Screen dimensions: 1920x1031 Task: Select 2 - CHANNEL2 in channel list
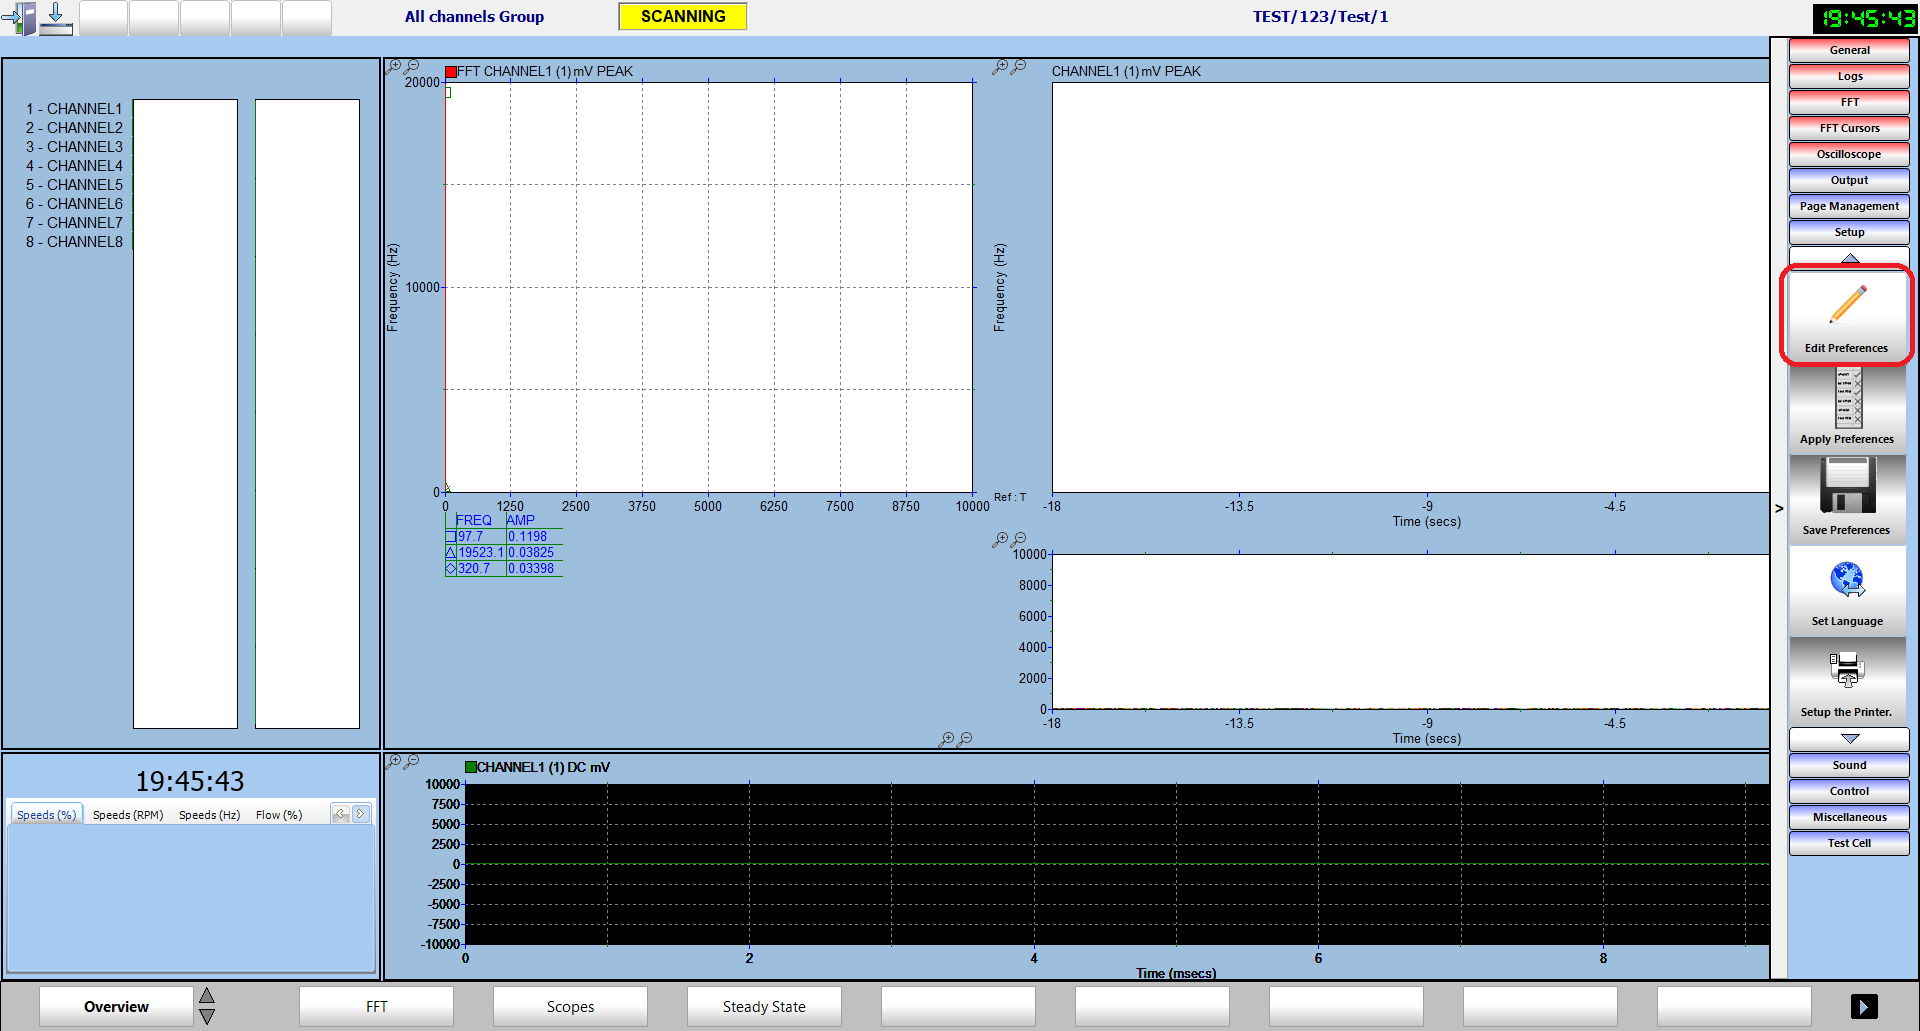[74, 128]
